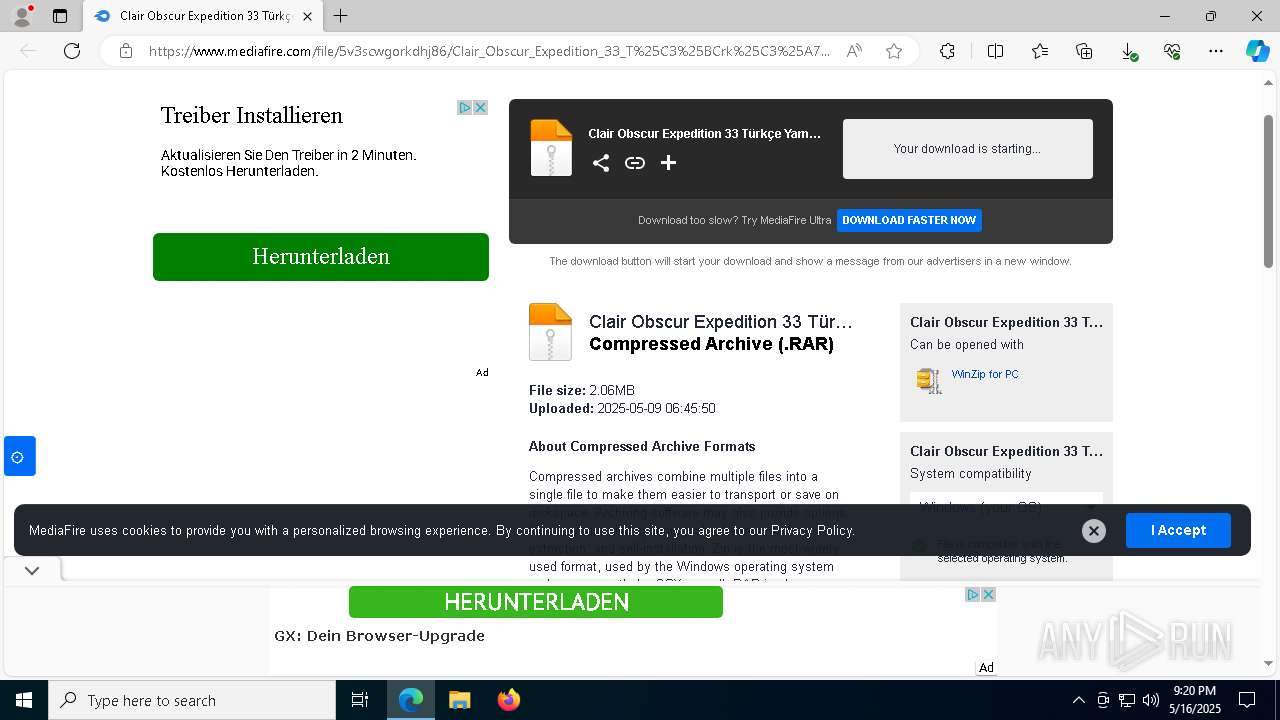This screenshot has width=1280, height=720.
Task: Click the share icon for the file
Action: 601,163
